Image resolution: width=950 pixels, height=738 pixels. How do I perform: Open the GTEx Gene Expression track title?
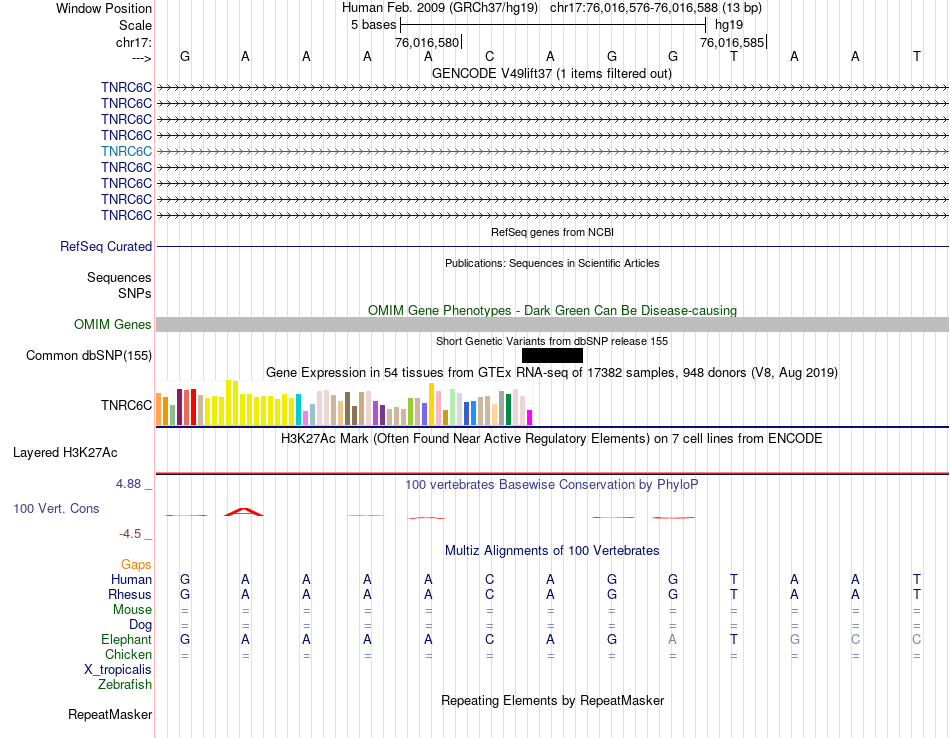click(x=552, y=373)
